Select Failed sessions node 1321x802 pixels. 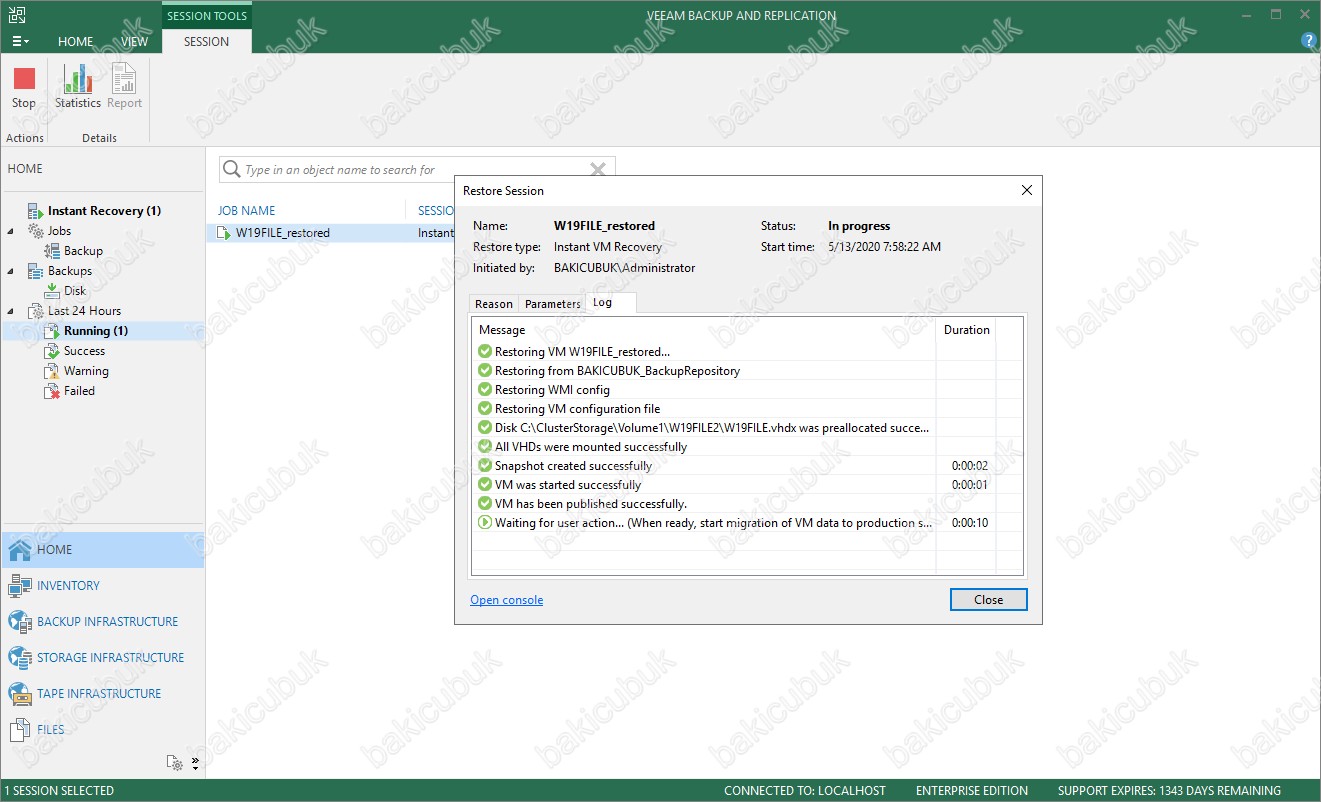tap(79, 391)
